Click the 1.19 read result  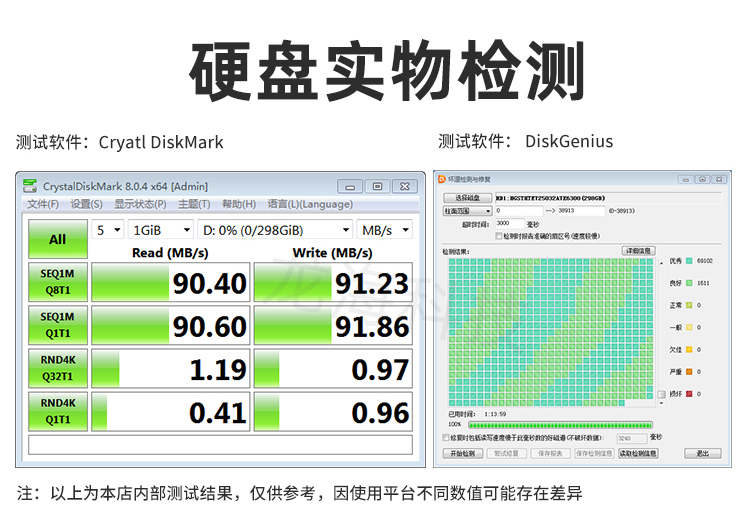click(171, 368)
